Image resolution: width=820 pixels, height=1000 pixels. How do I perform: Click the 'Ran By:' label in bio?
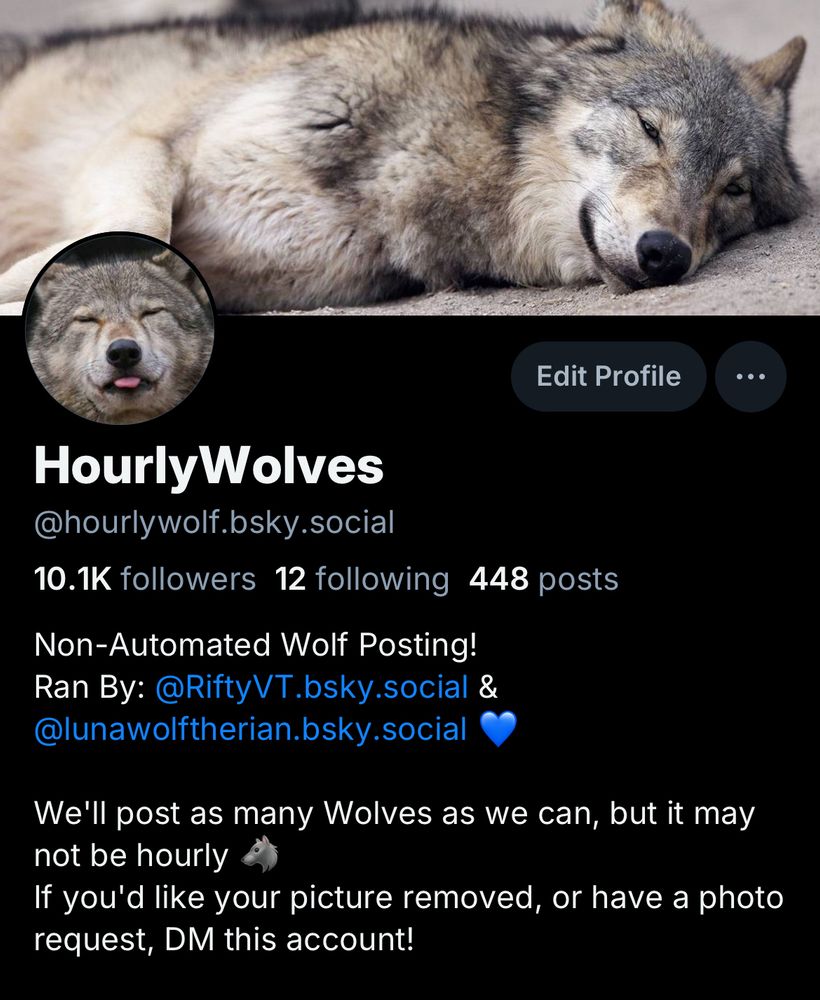(90, 687)
